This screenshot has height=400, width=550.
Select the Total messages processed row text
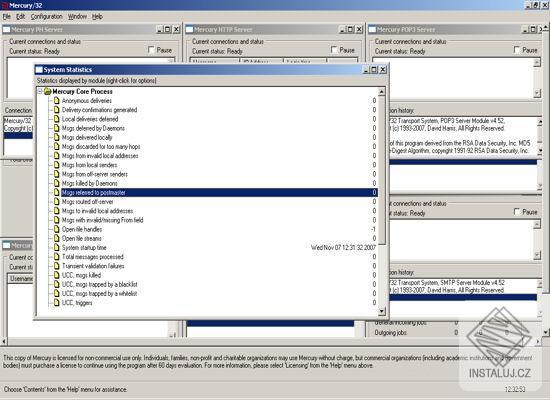(x=93, y=256)
